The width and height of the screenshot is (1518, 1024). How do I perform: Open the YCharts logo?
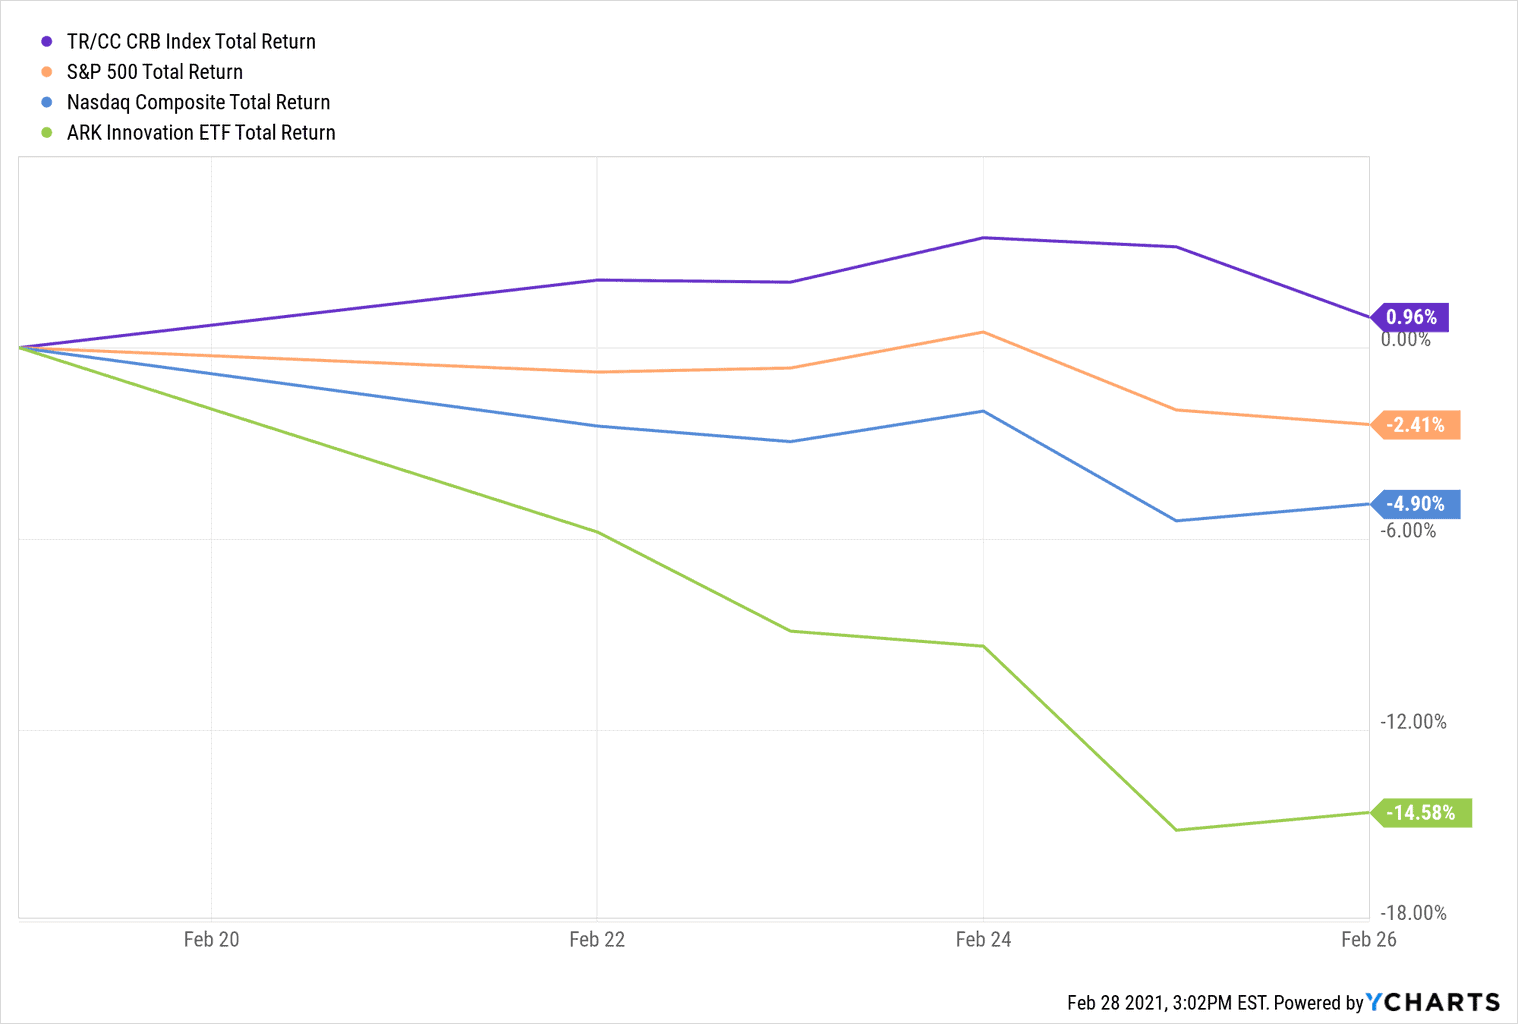click(1433, 1002)
